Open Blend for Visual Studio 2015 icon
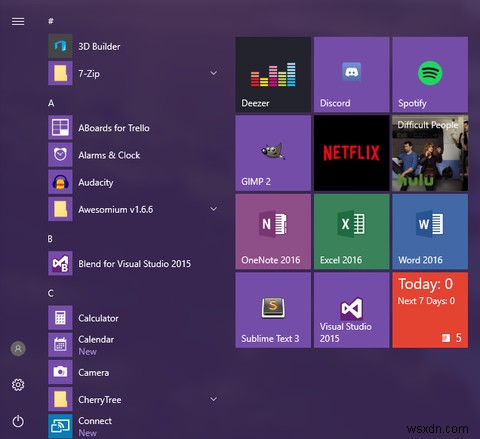 point(60,263)
